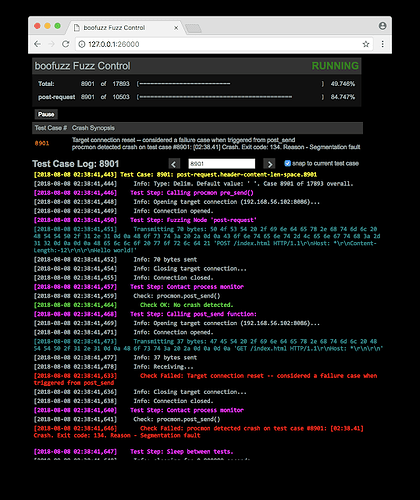Open the Chrome profile avatar icon
420x500 pixels.
[382, 26]
